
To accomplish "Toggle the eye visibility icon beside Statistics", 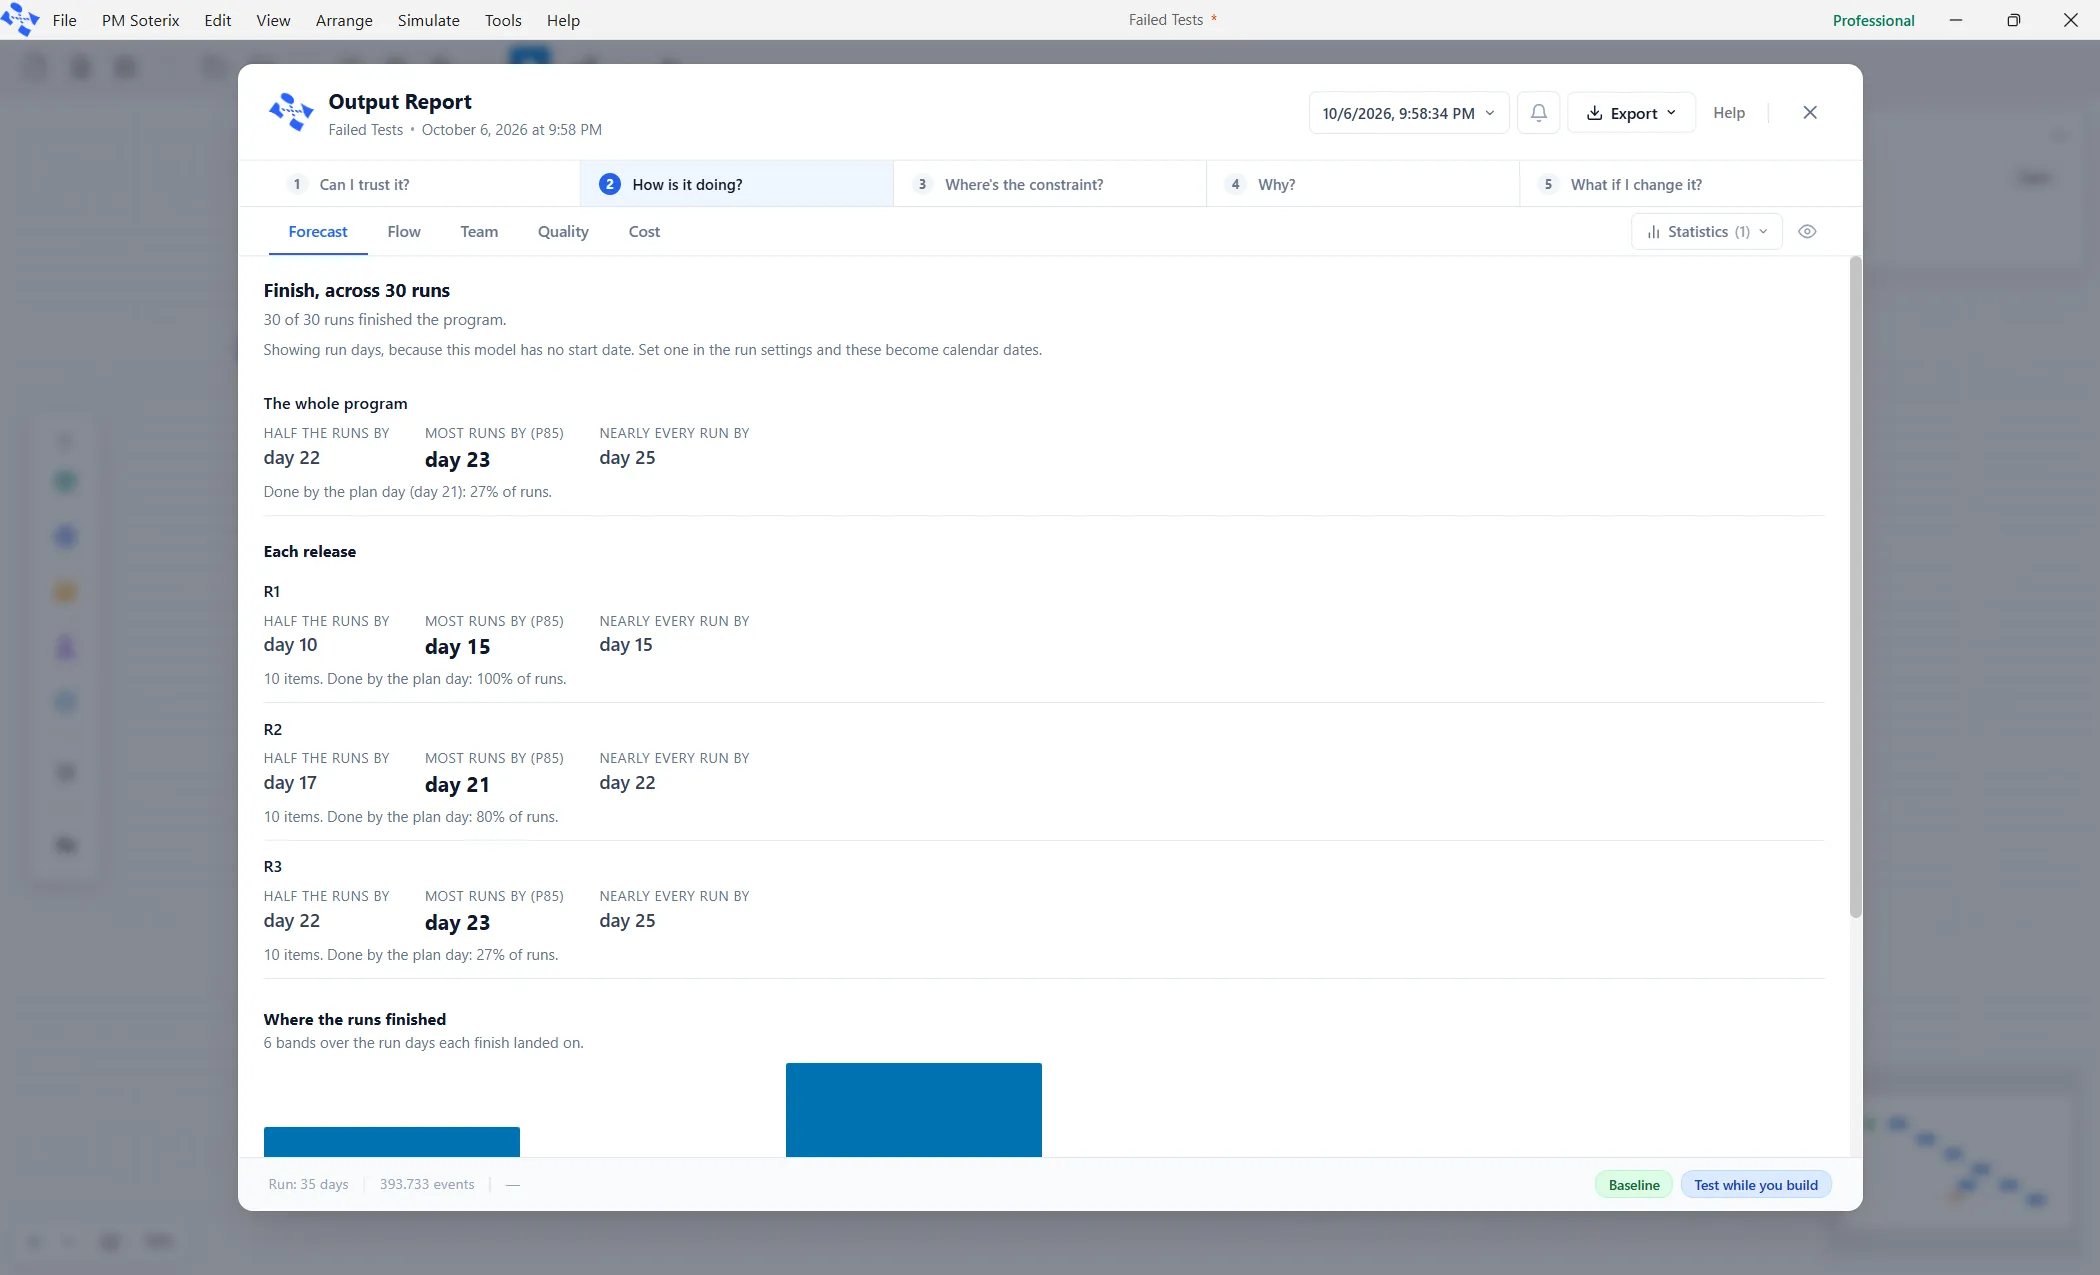I will coord(1807,232).
